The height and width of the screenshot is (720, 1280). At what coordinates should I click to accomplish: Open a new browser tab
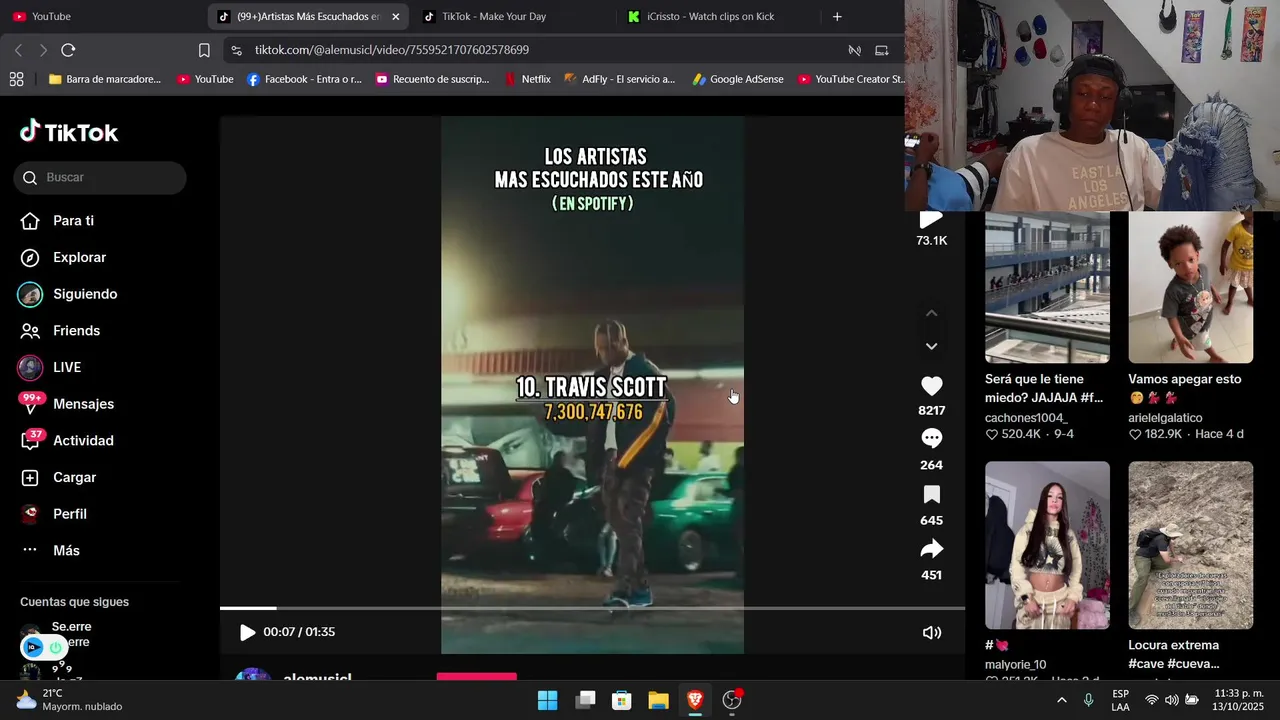[x=837, y=16]
